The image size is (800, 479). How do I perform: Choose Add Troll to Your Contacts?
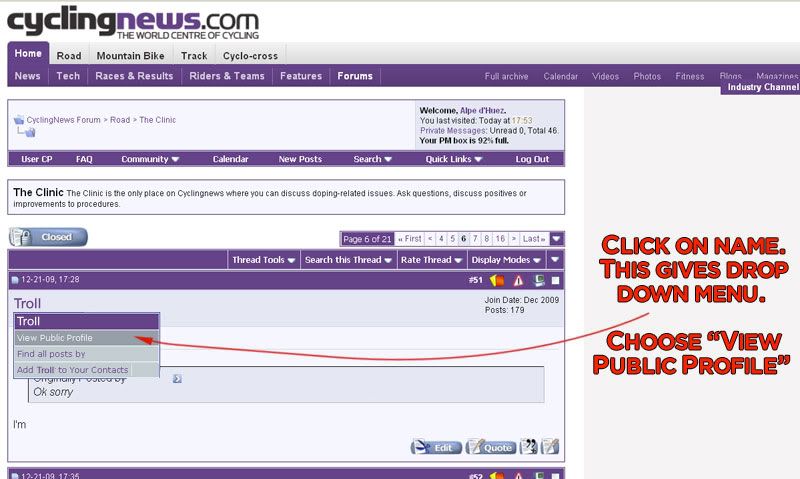pos(87,370)
